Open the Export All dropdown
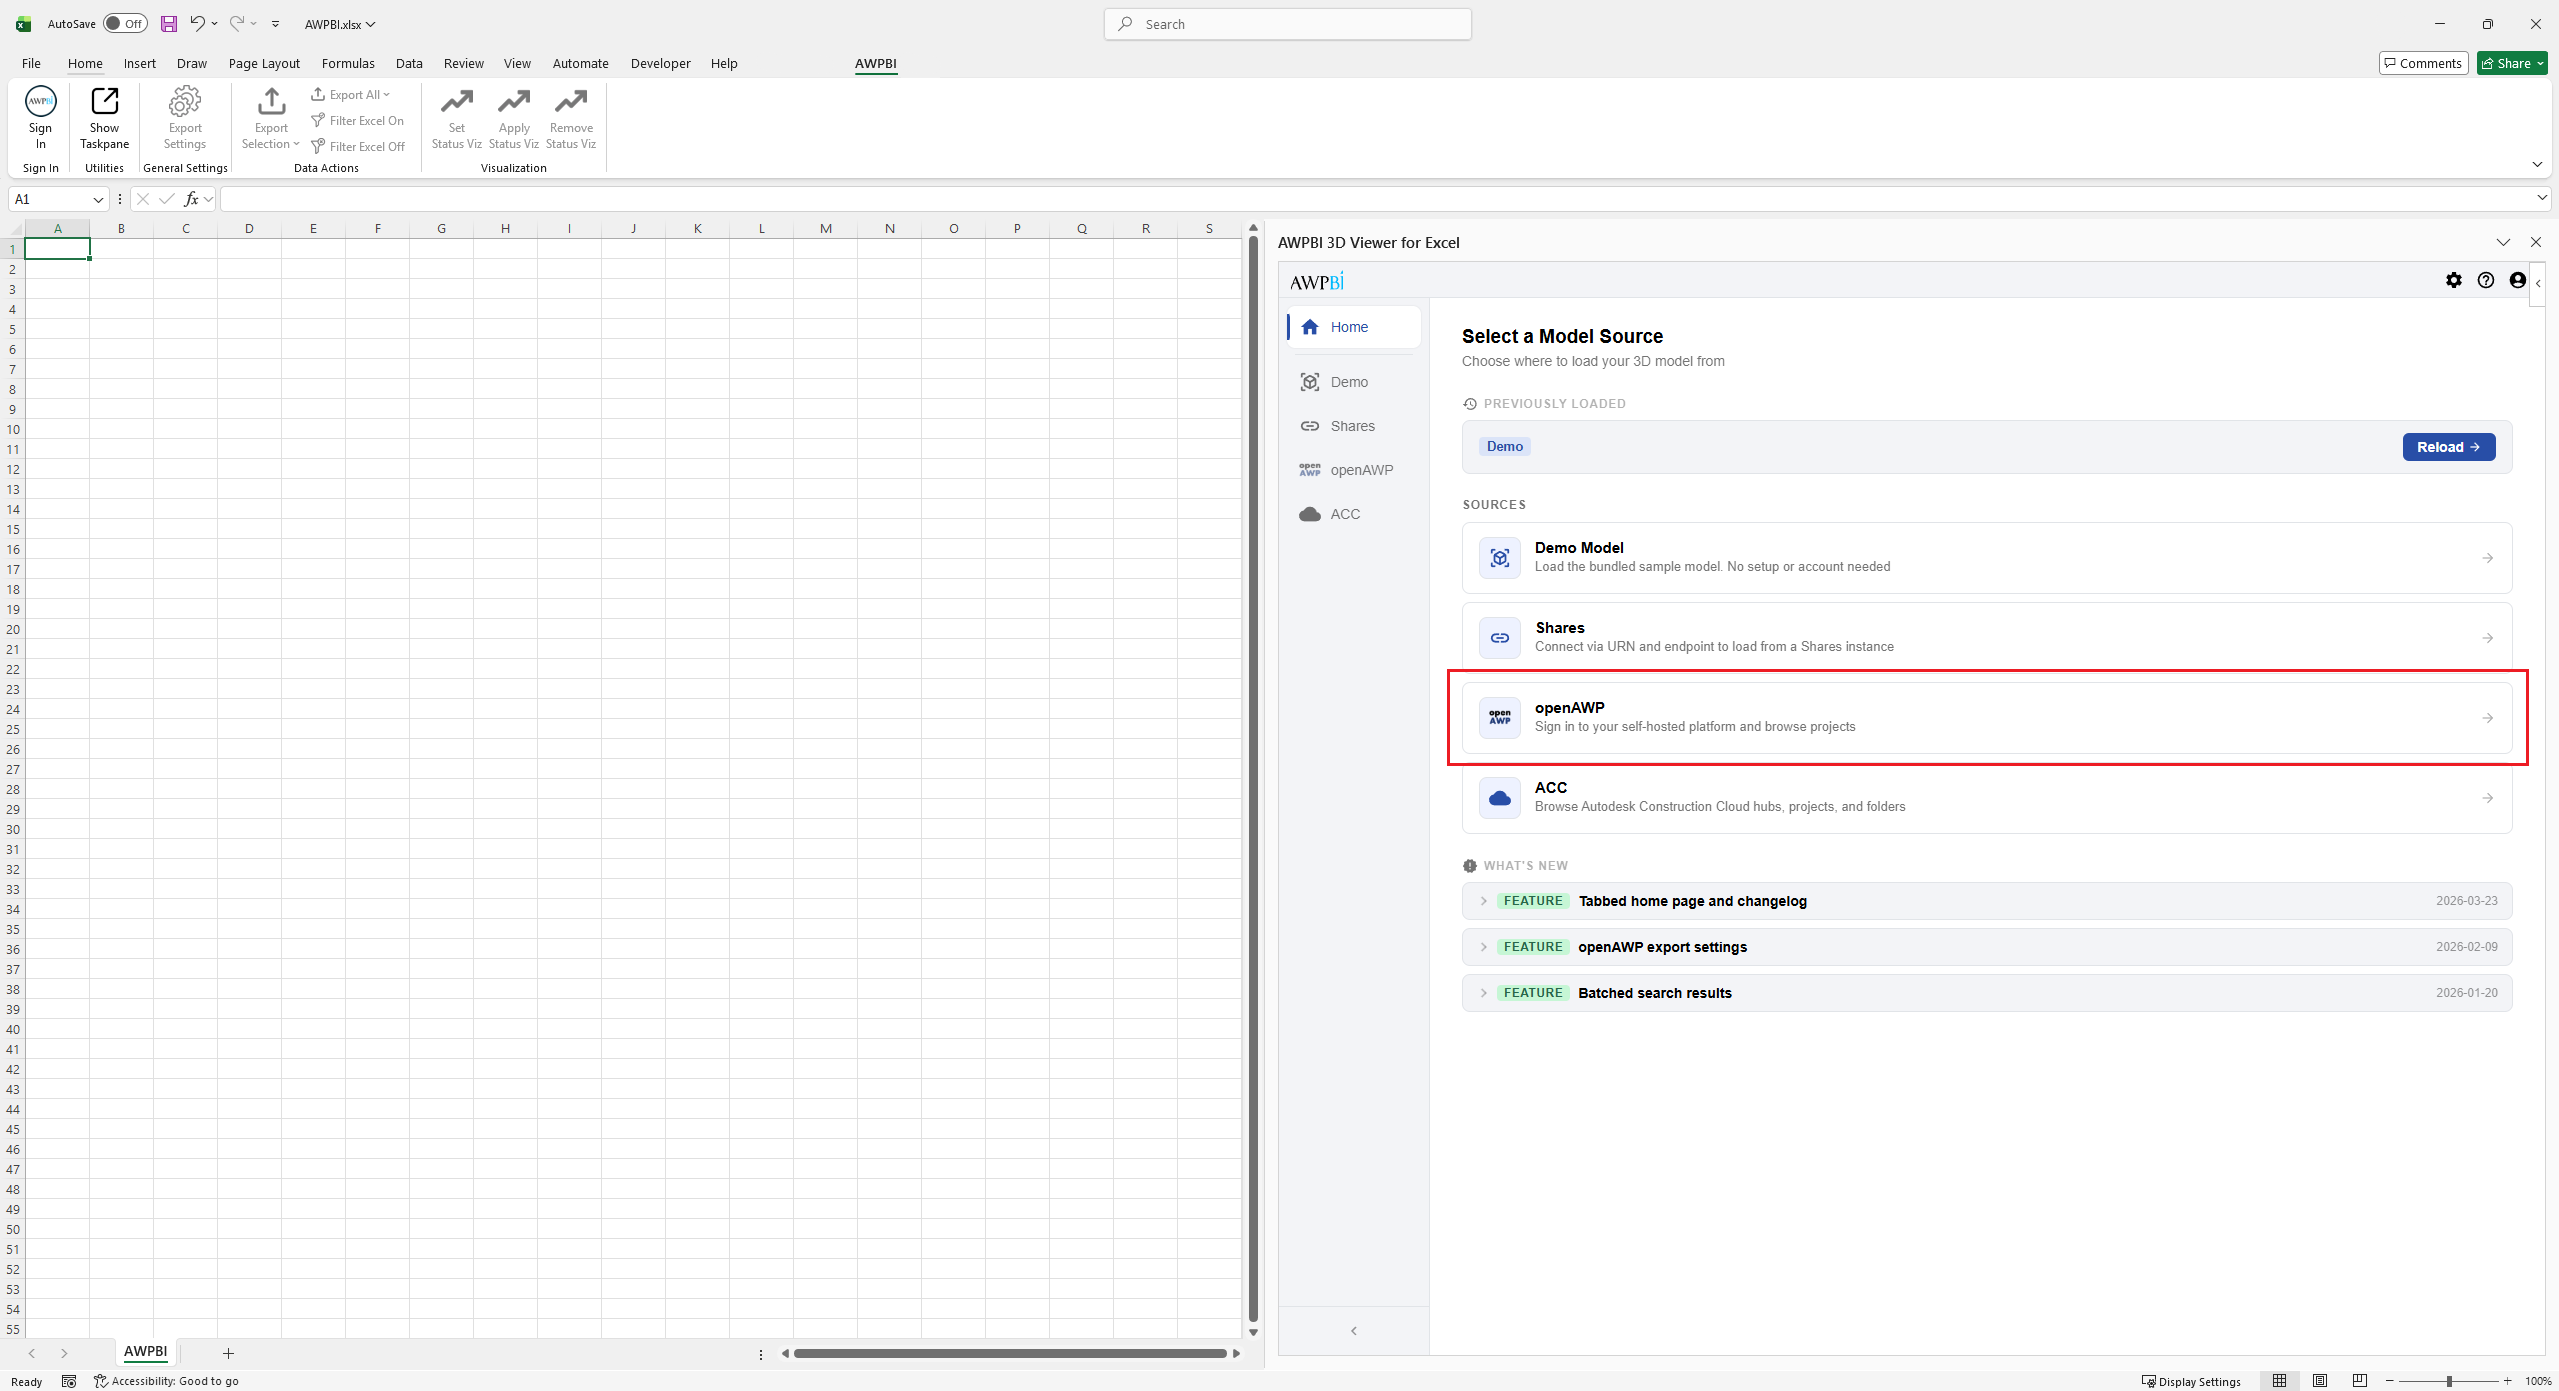The height and width of the screenshot is (1391, 2559). pos(350,95)
